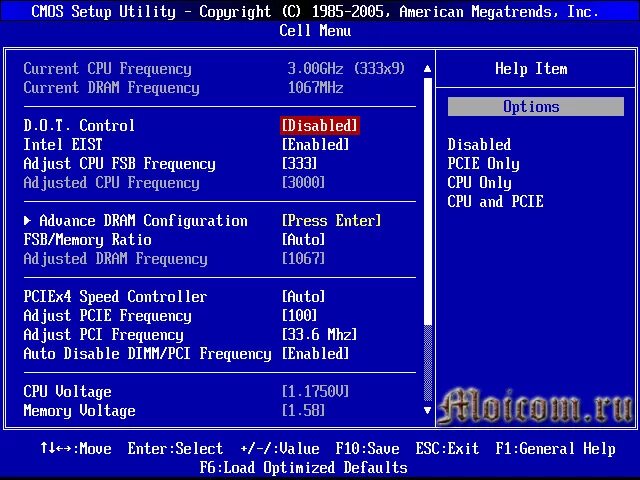Screen dimensions: 640x480
Task: Select the D.O.T. Control [Disabled] value
Action: 320,125
